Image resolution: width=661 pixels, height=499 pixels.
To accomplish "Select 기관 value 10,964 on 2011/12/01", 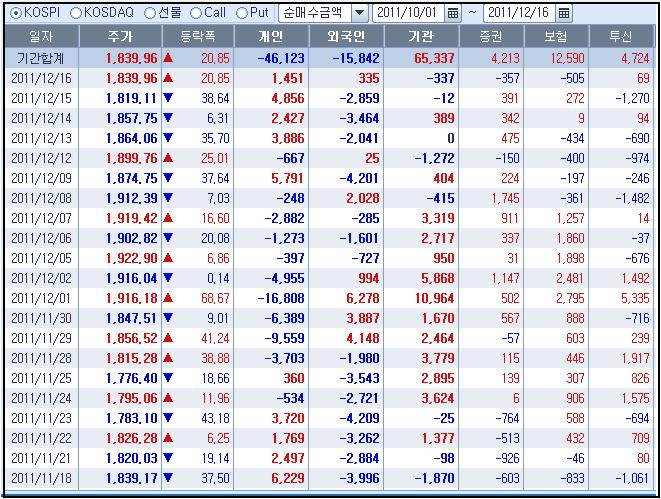I will (x=435, y=298).
